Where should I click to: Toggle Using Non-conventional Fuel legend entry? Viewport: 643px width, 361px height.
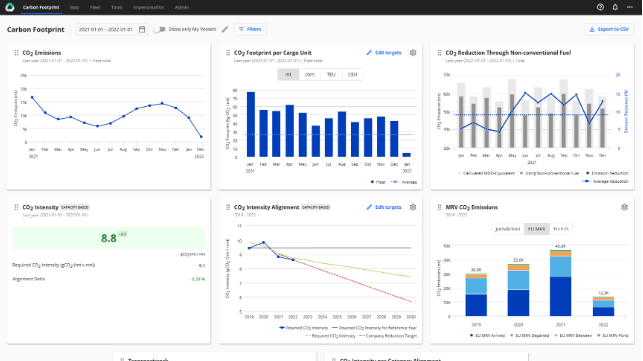pos(550,173)
